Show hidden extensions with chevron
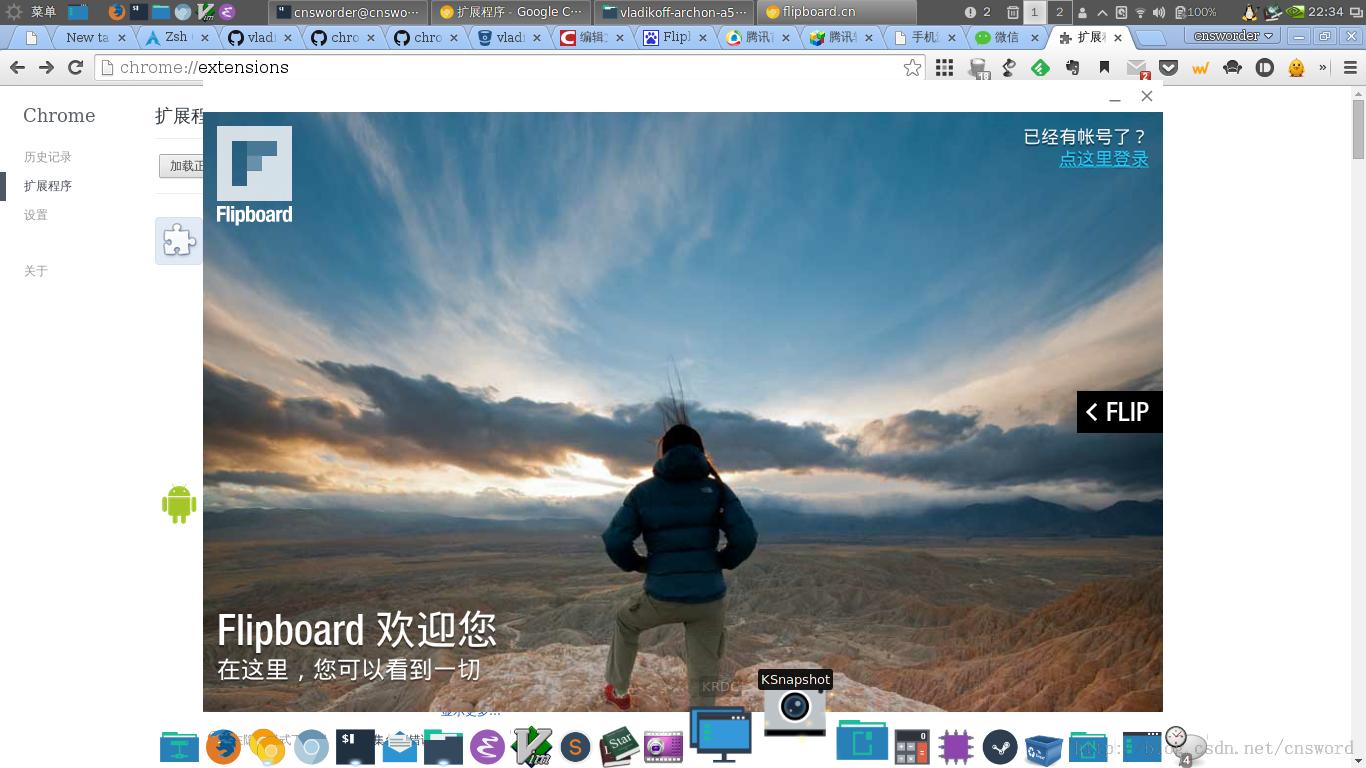Image resolution: width=1366 pixels, height=768 pixels. 1323,68
